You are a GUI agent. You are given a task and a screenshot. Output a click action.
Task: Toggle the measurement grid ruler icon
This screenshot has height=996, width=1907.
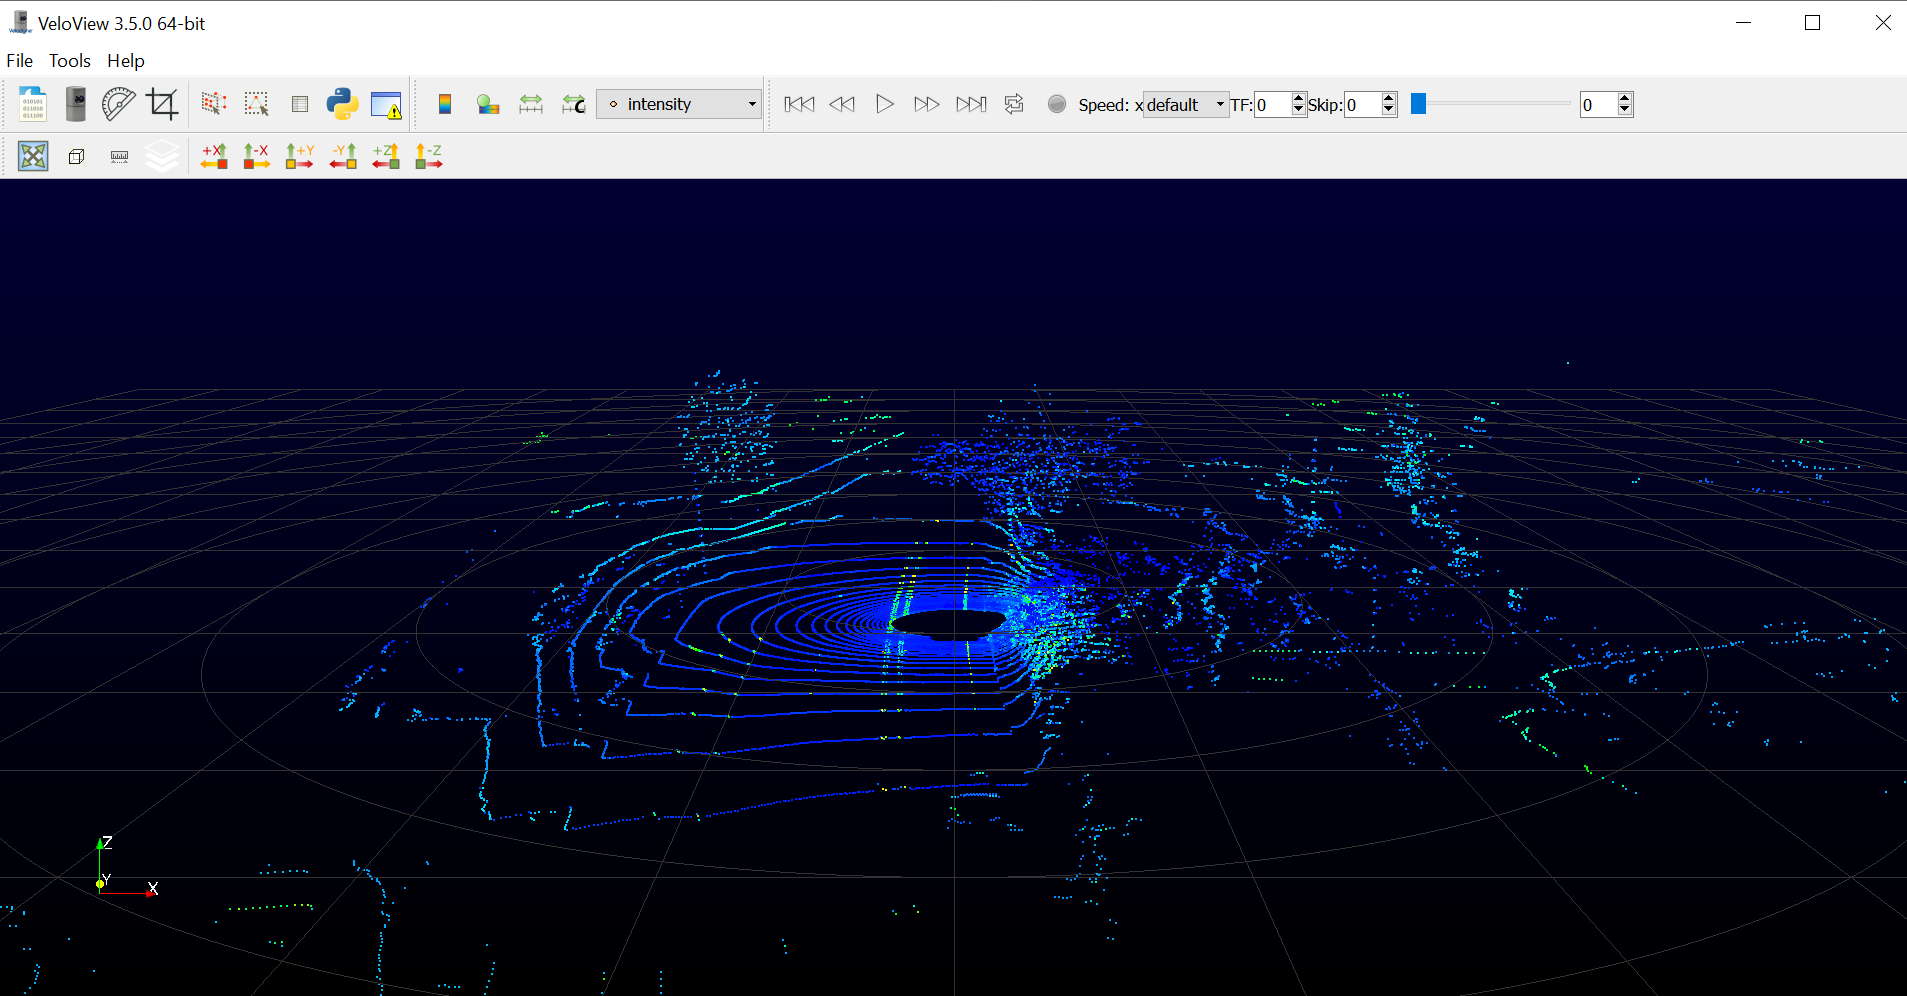click(x=119, y=156)
